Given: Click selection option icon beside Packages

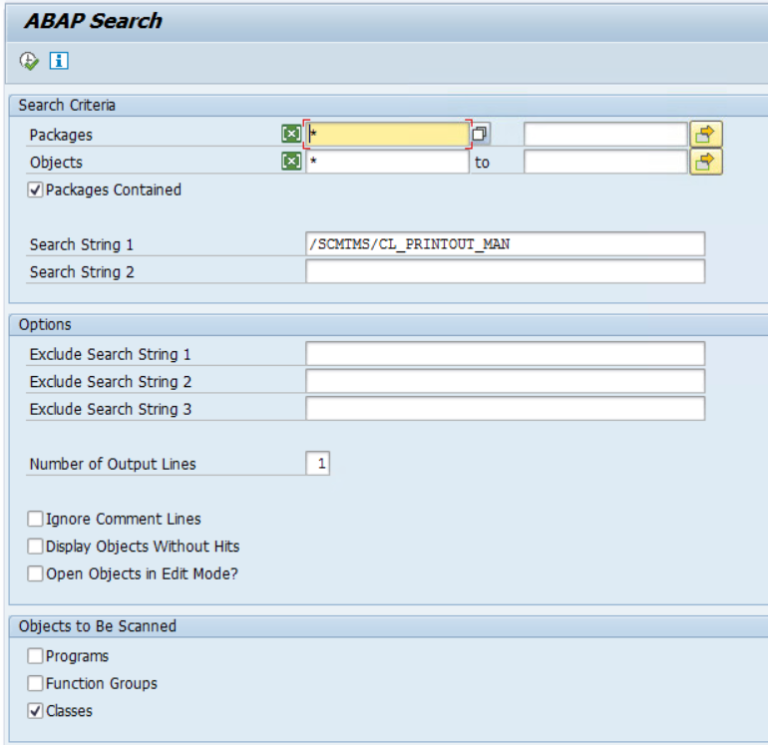Looking at the screenshot, I should 291,134.
